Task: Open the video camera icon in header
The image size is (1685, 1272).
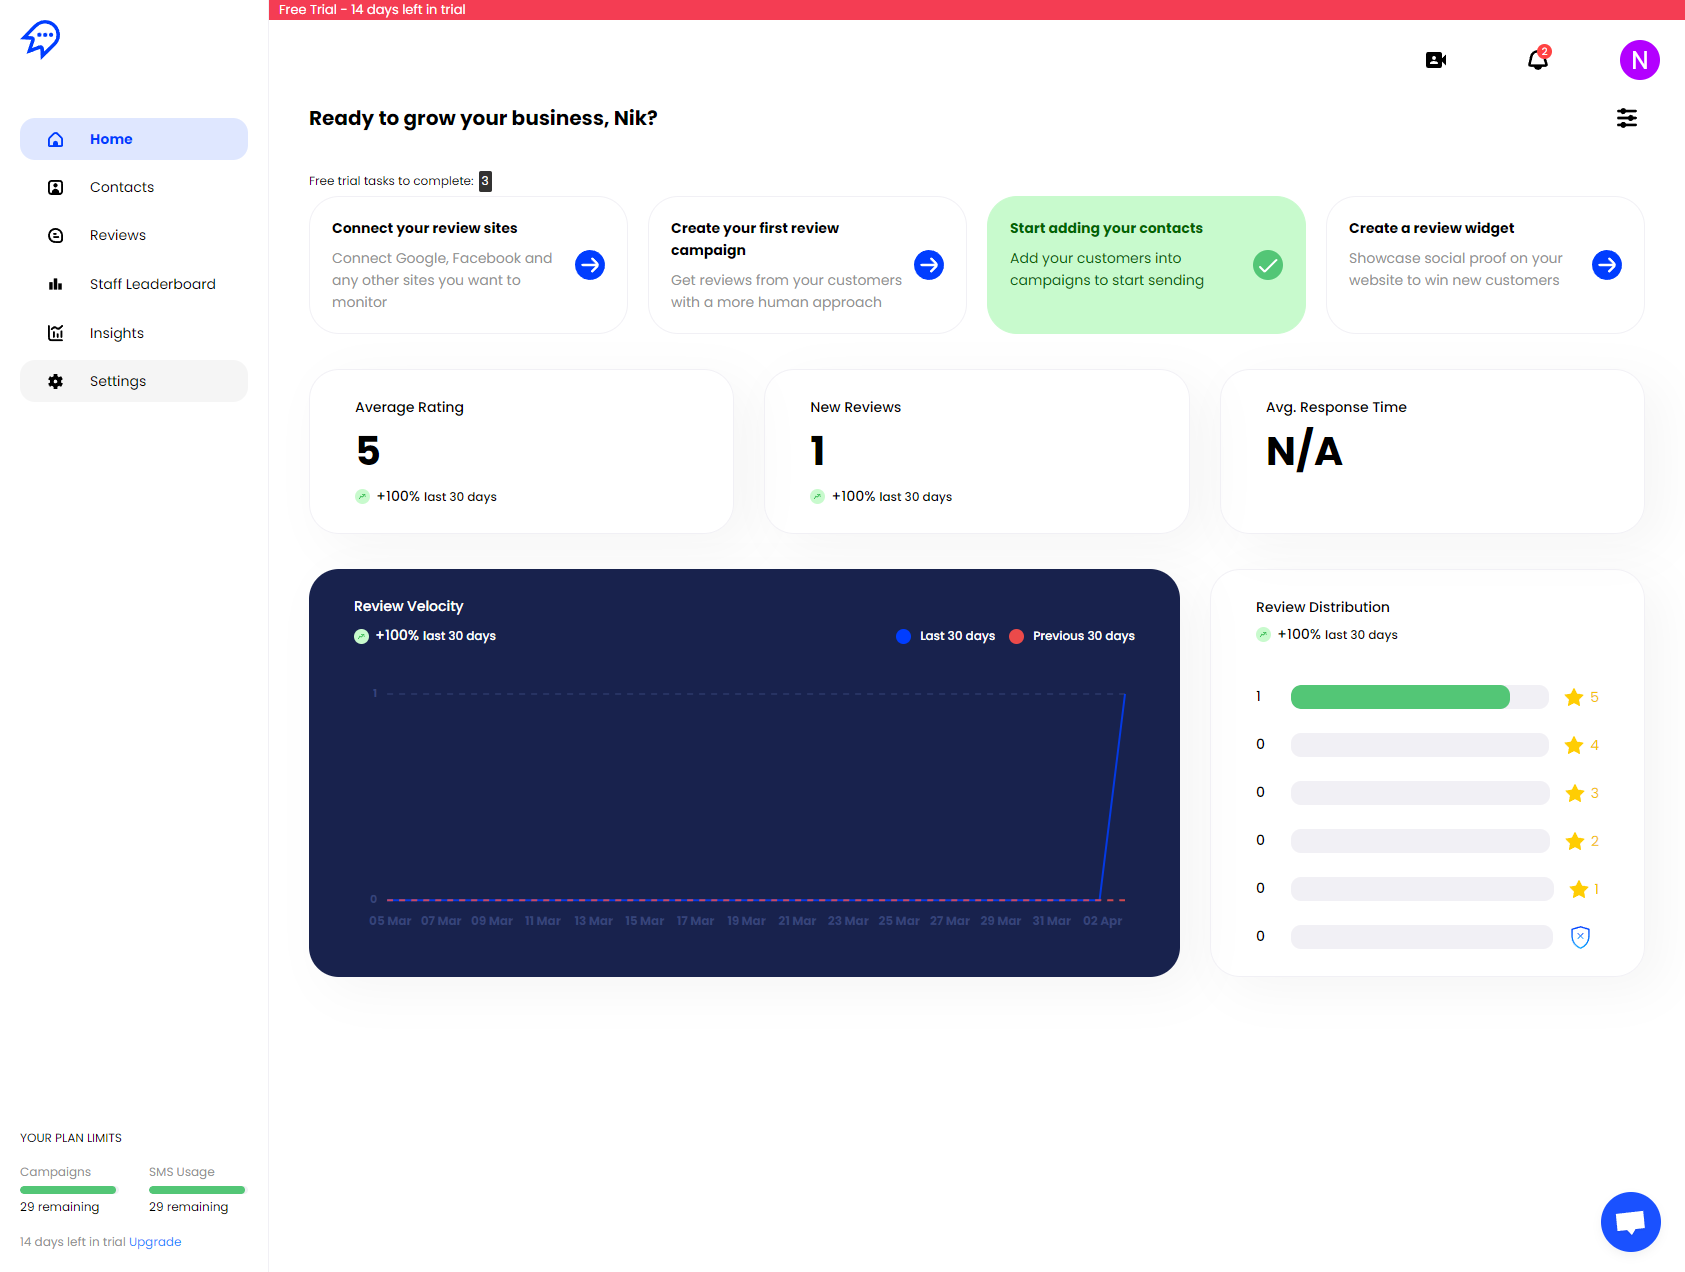Action: pyautogui.click(x=1436, y=60)
